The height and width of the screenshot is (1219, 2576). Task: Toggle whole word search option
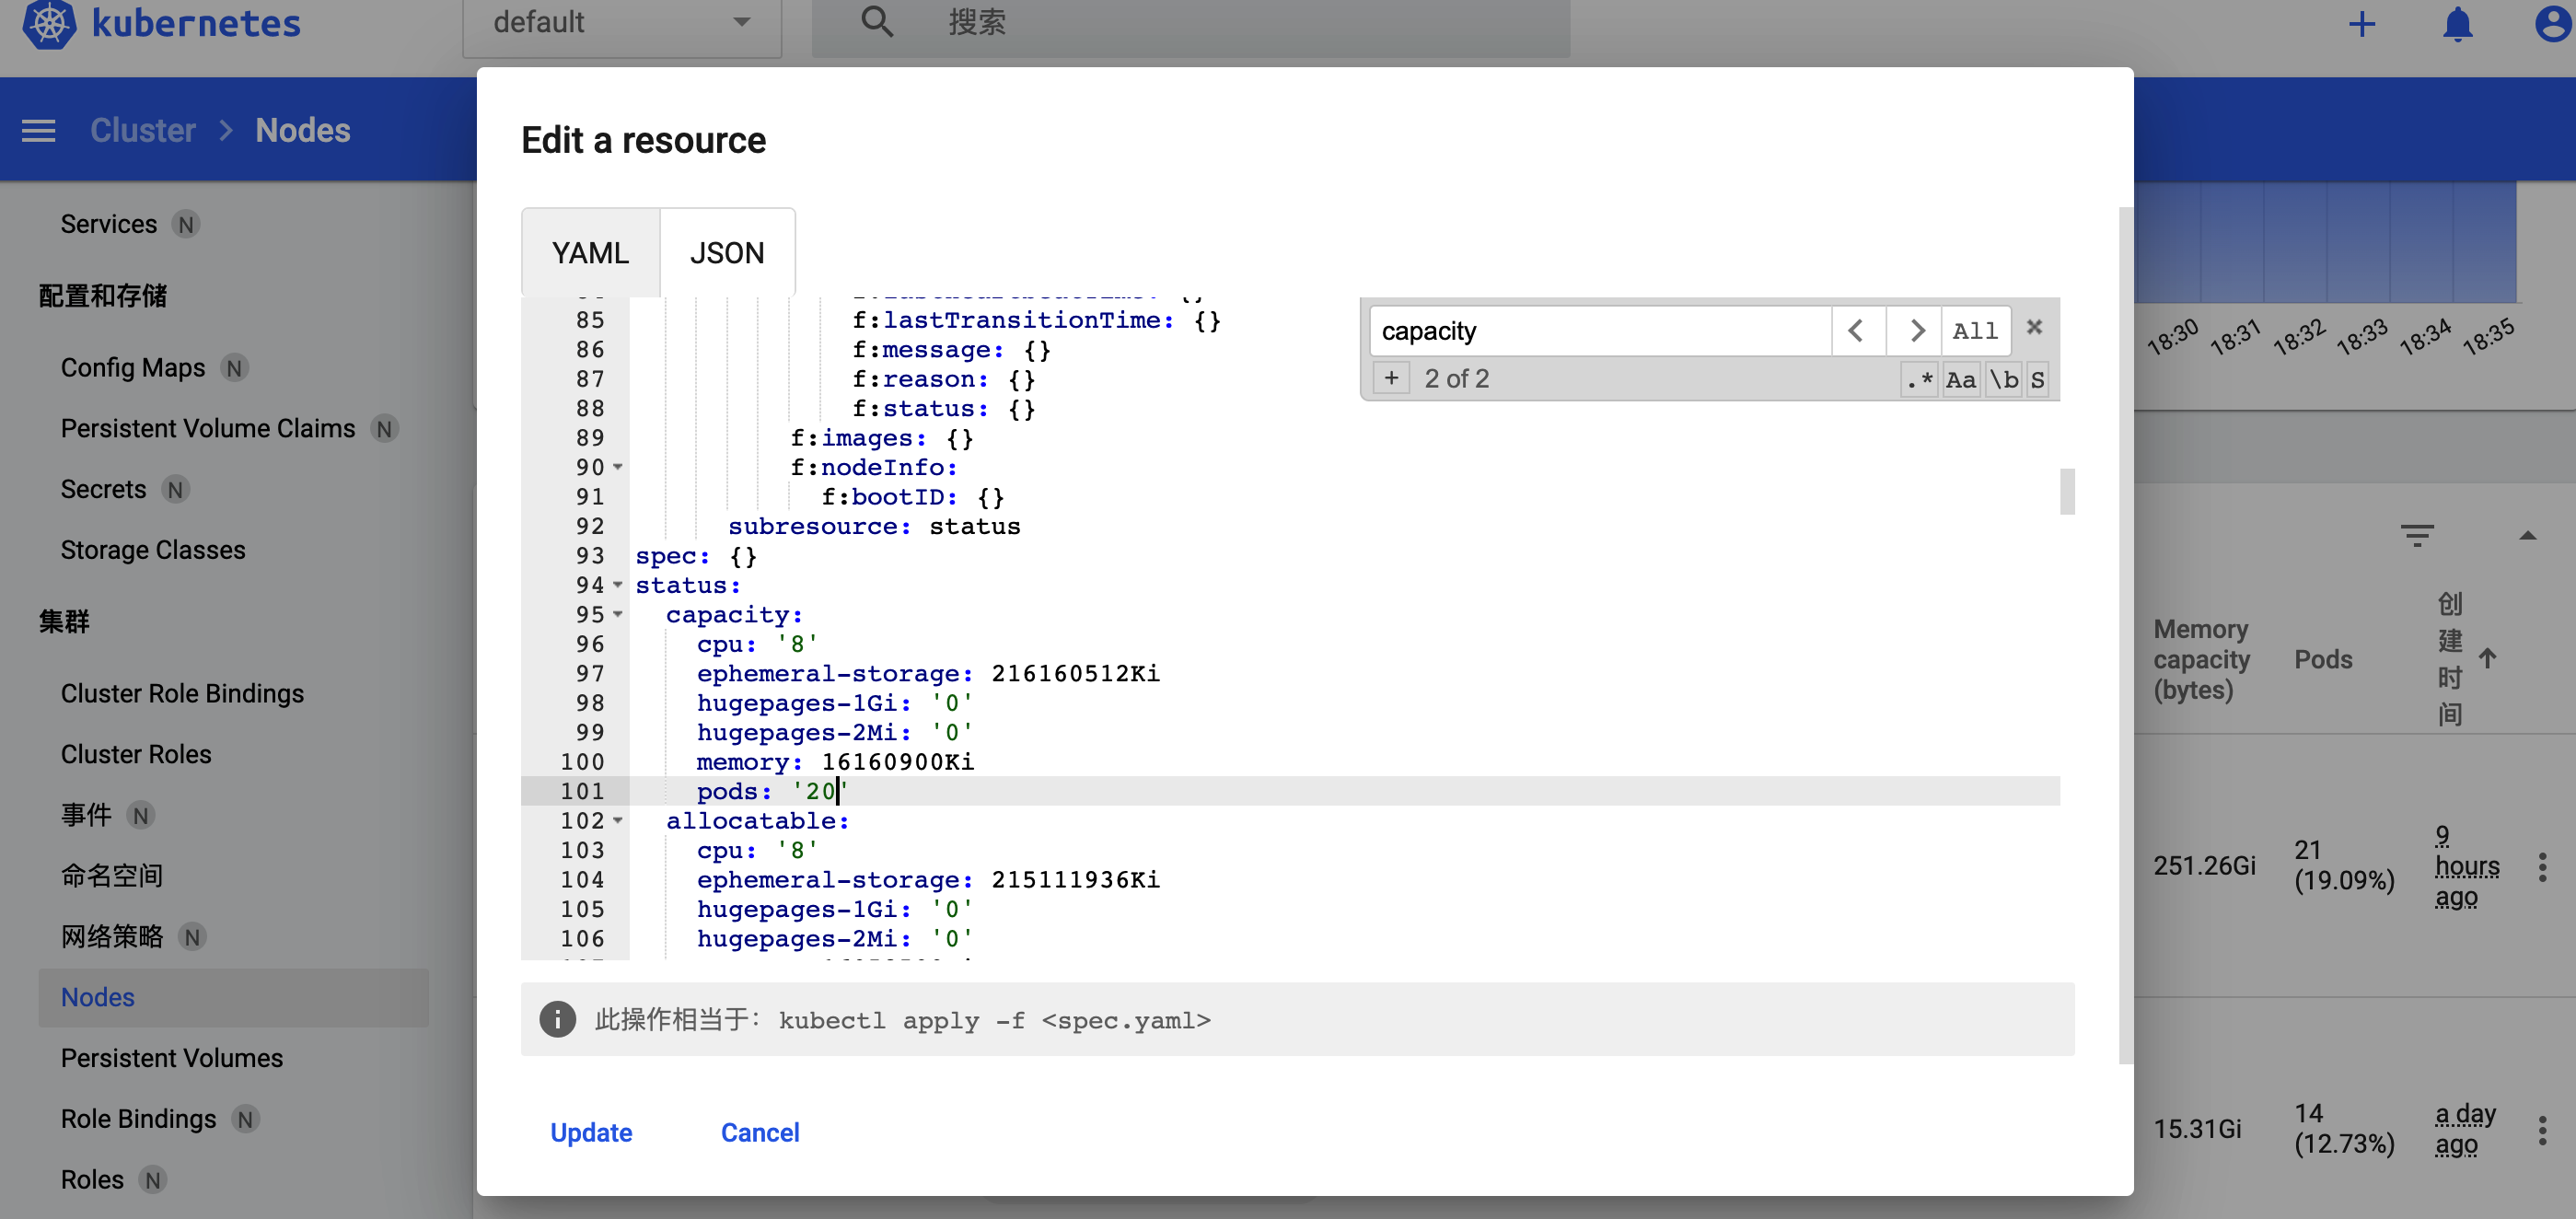(2003, 380)
